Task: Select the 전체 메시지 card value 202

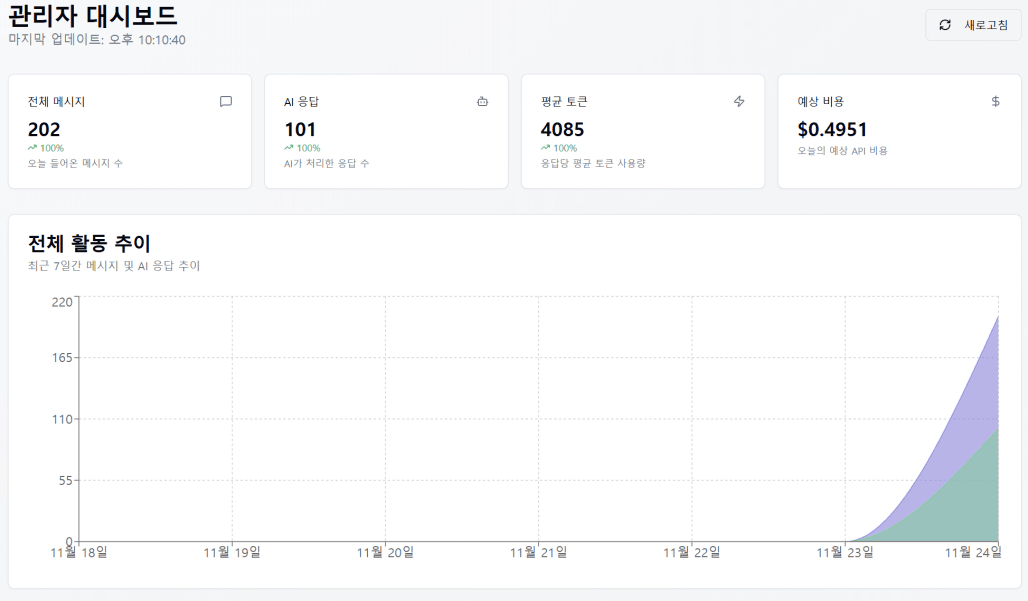Action: 44,130
